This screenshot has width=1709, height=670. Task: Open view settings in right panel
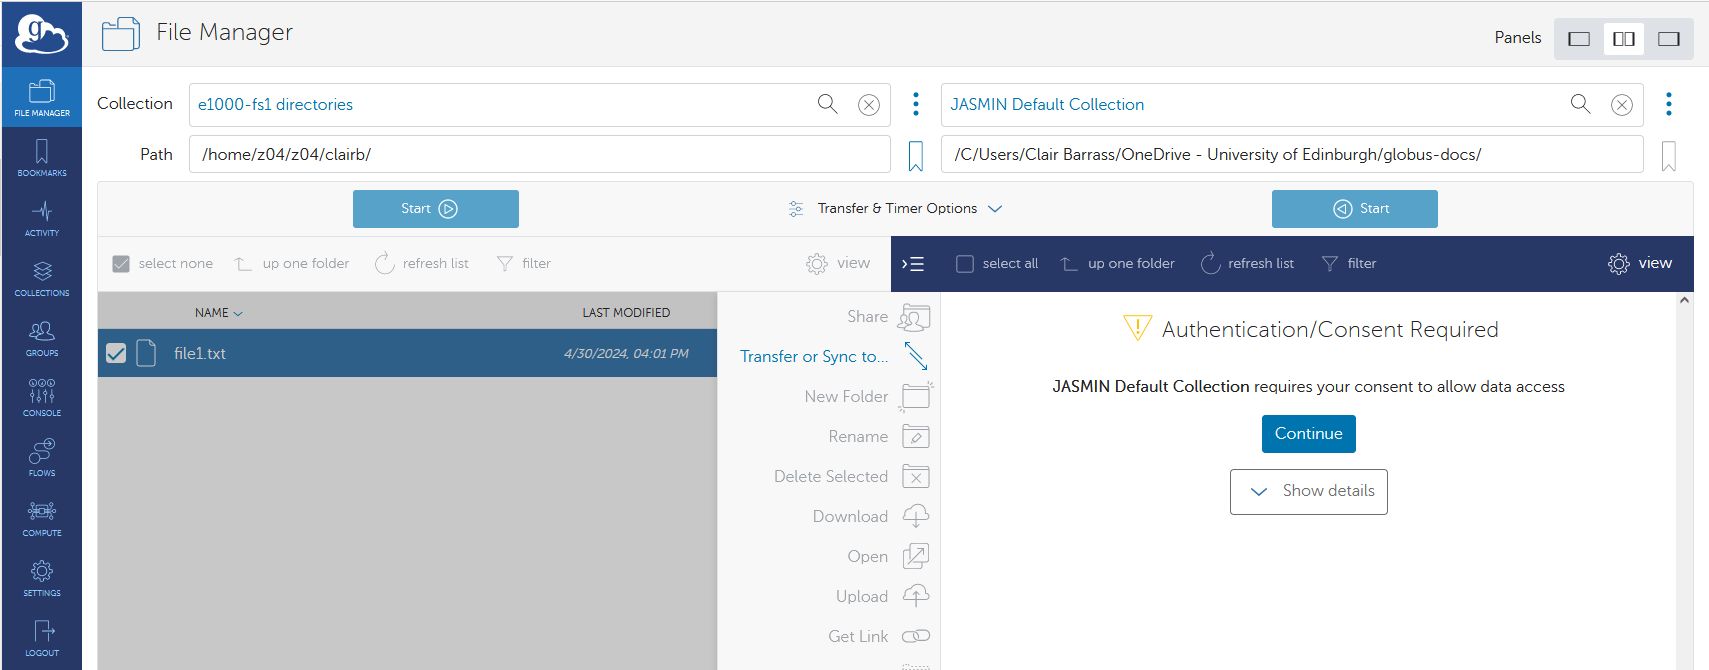[1640, 263]
